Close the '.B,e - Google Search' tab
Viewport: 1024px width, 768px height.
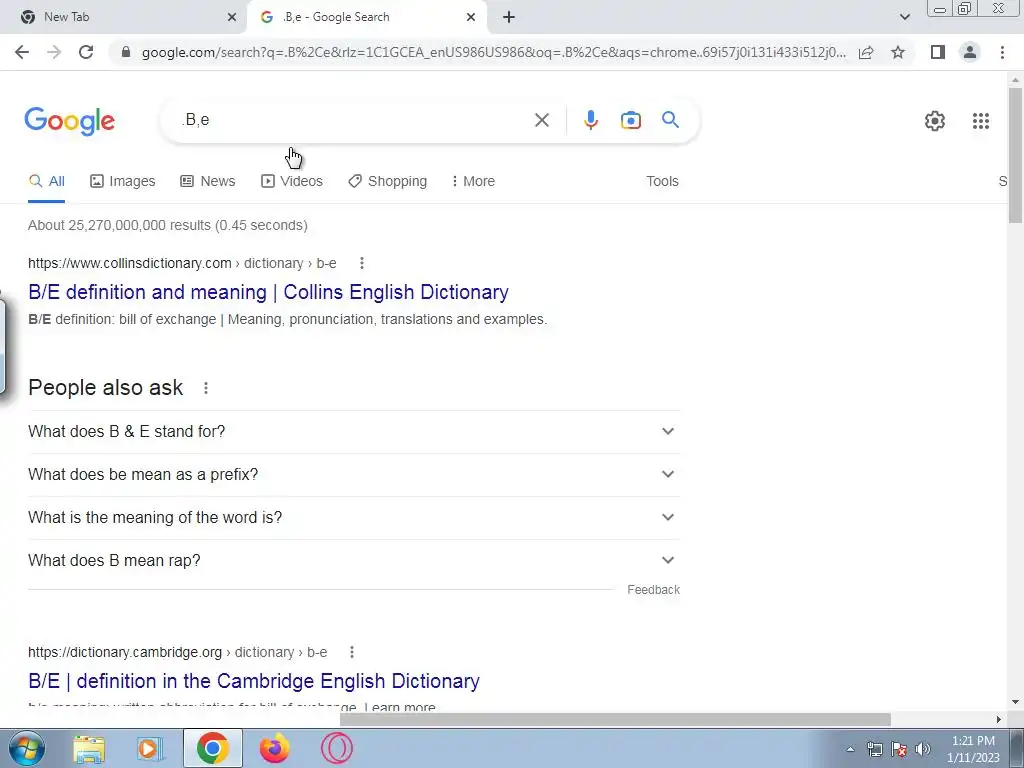(471, 17)
